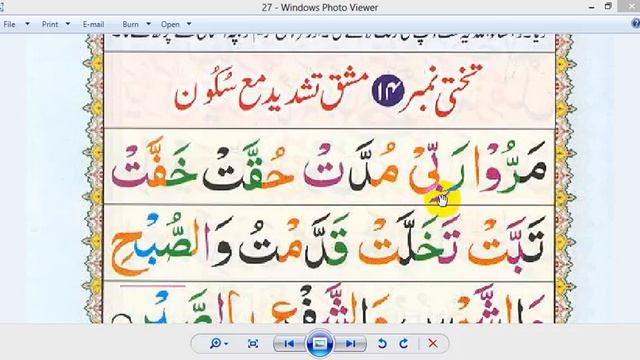Expand the File menu dropdown arrow
The image size is (640, 360).
click(27, 24)
